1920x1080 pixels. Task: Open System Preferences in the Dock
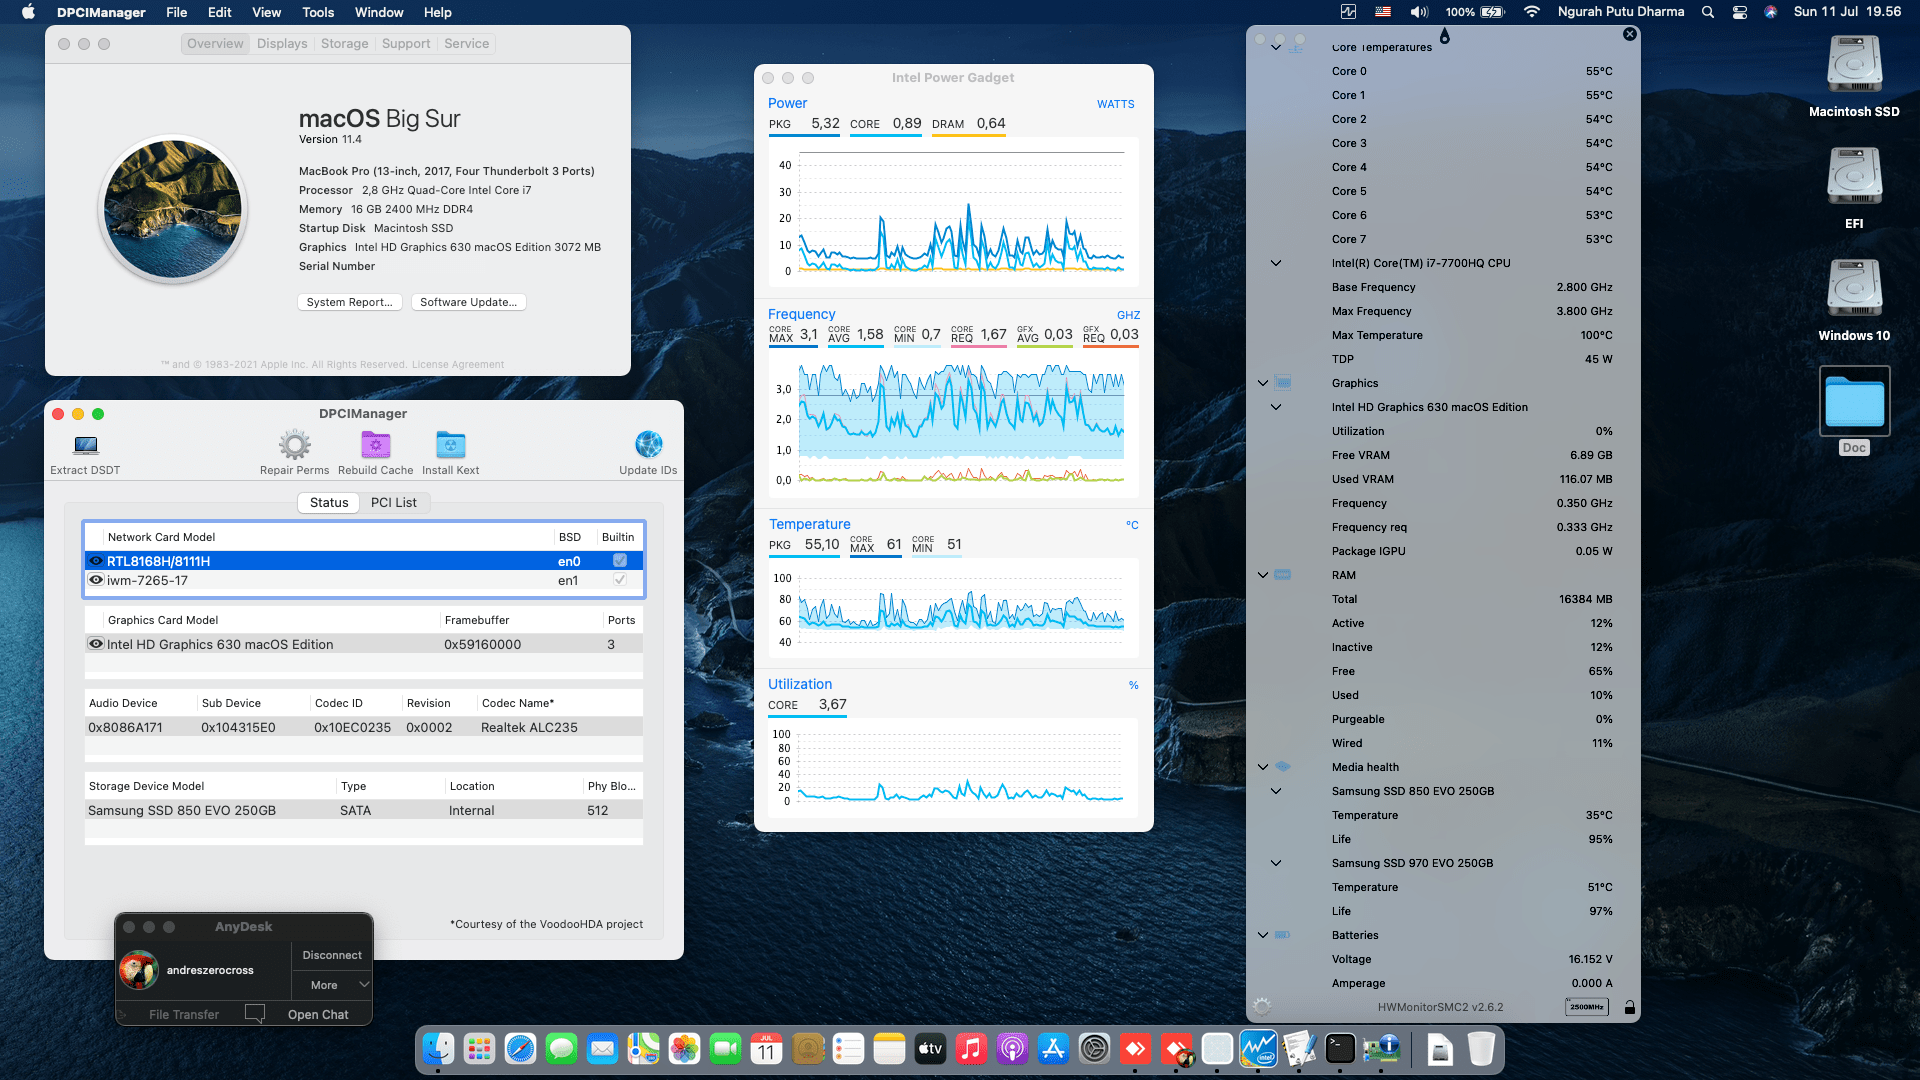pyautogui.click(x=1094, y=1048)
